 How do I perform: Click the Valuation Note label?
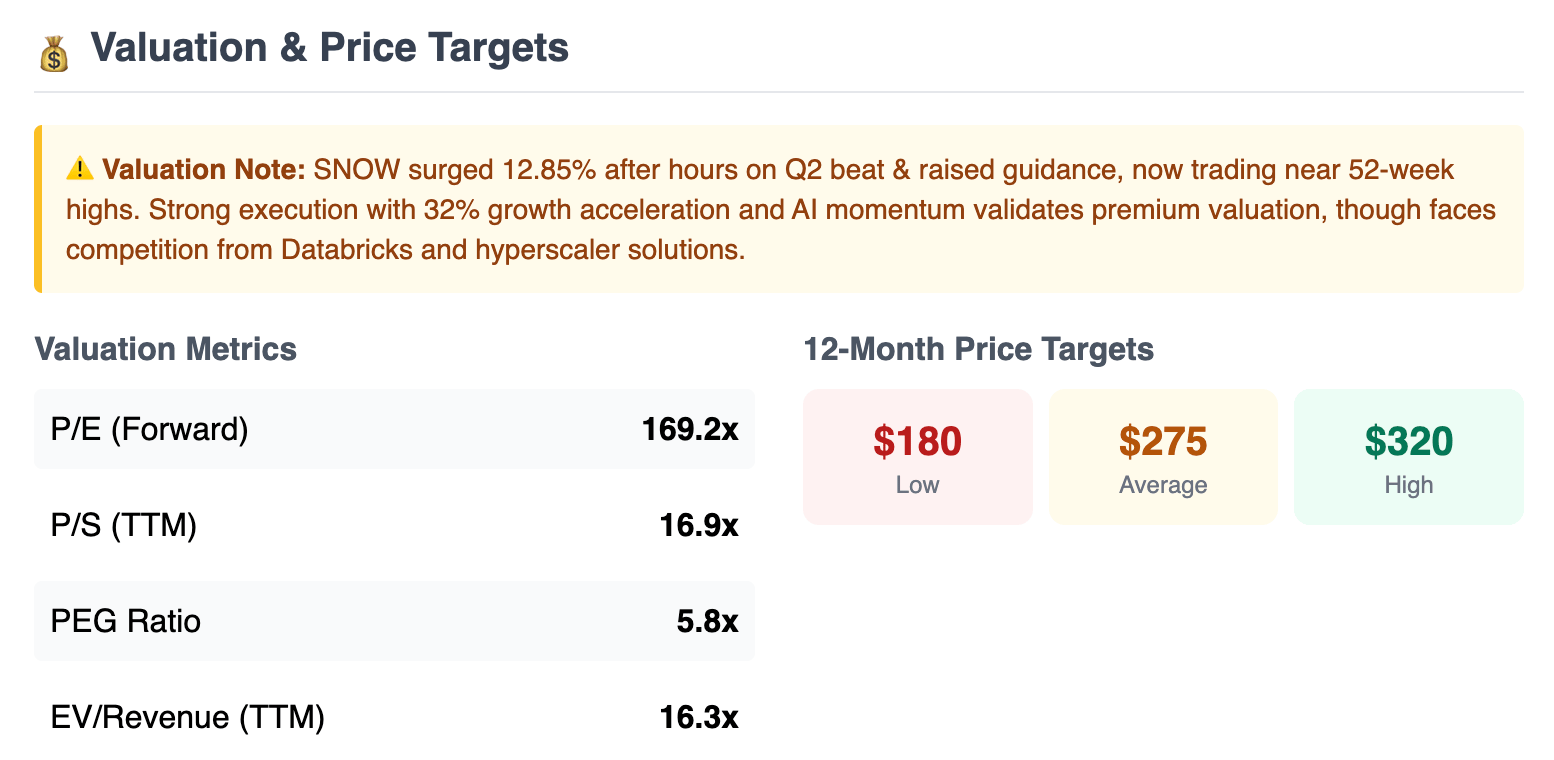pyautogui.click(x=203, y=169)
